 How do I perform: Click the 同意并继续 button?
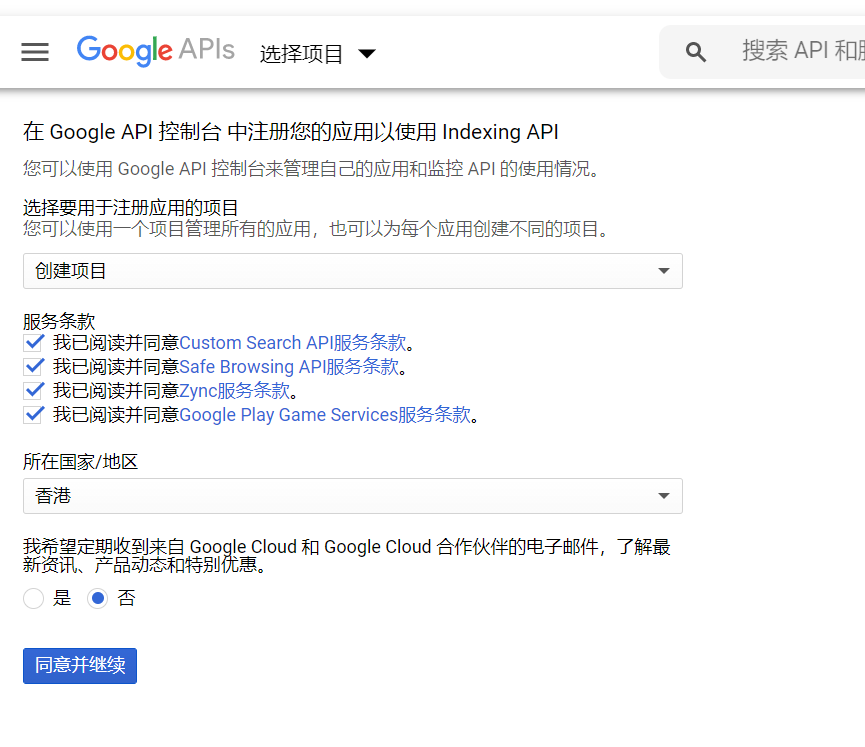[80, 666]
